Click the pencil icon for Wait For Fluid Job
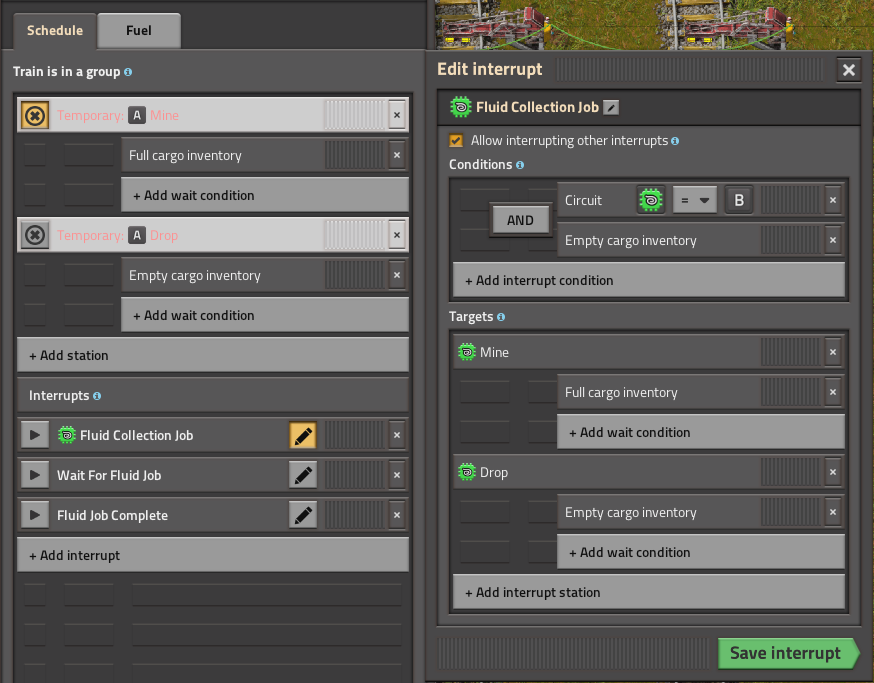The height and width of the screenshot is (683, 874). pos(303,475)
